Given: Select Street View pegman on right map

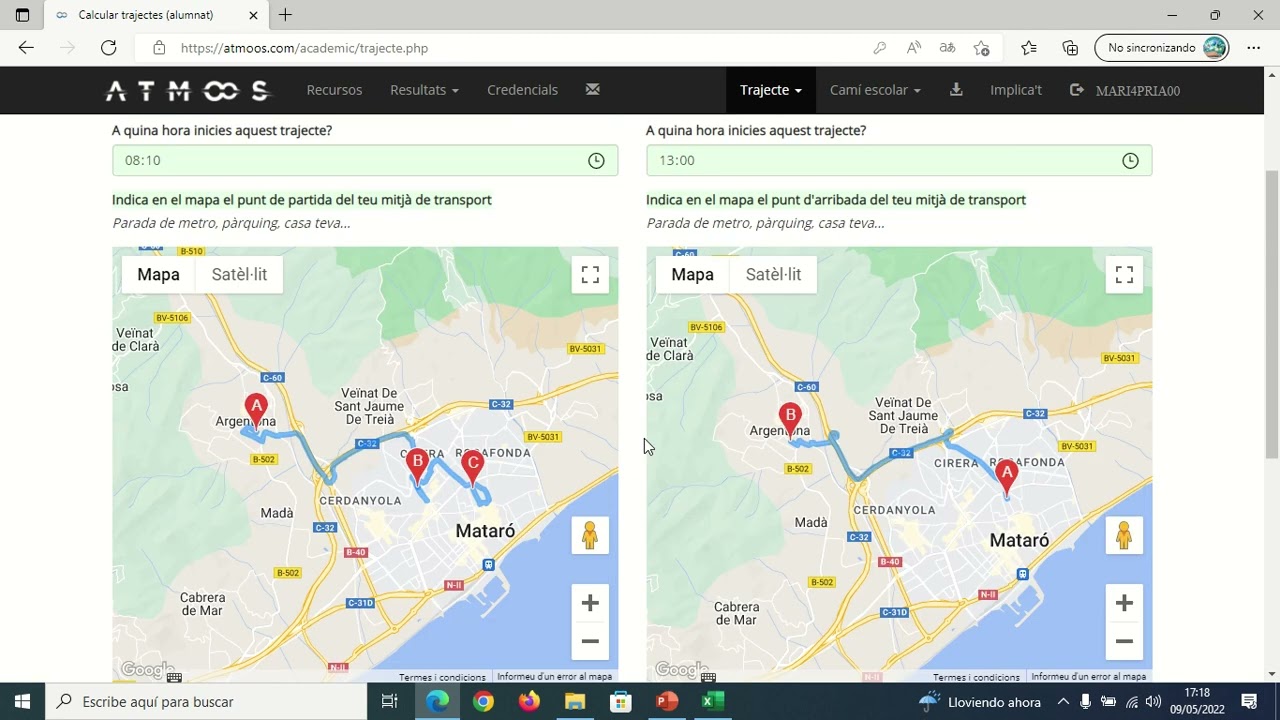Looking at the screenshot, I should coord(1124,536).
